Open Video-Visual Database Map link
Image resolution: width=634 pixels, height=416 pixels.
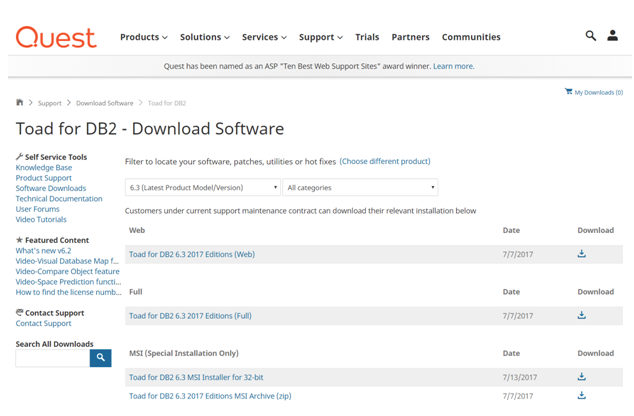67,261
